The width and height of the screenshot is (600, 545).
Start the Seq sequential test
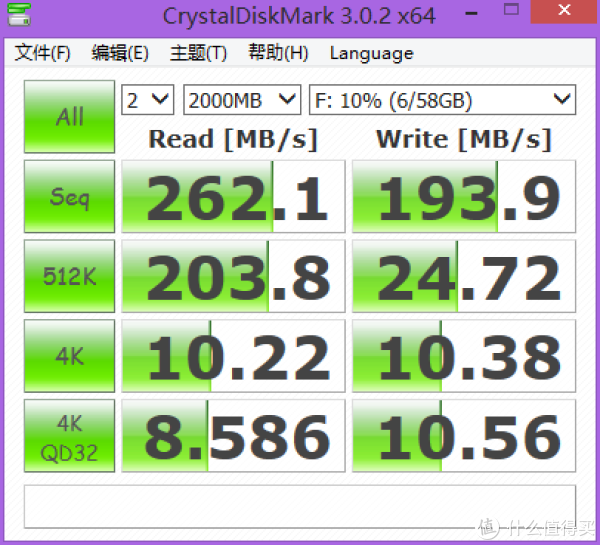[x=69, y=196]
